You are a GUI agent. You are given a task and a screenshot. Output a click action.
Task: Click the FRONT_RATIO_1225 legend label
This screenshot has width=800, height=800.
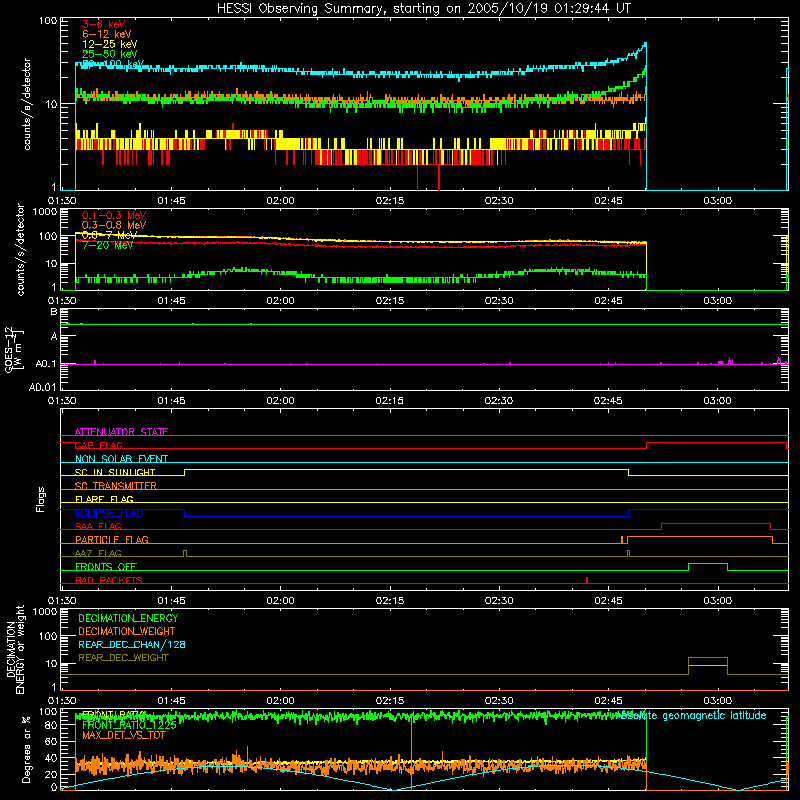[x=129, y=725]
